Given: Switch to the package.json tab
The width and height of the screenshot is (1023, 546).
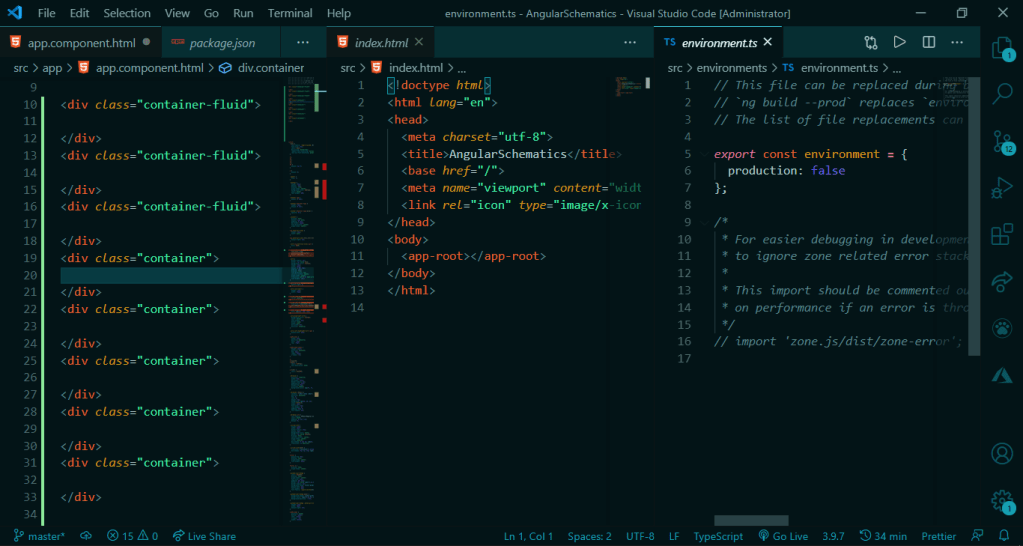Looking at the screenshot, I should 221,43.
